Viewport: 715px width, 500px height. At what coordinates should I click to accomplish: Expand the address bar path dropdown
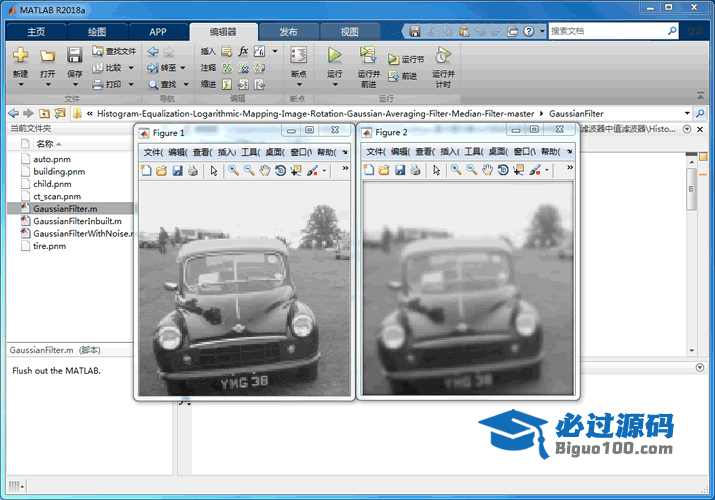point(686,114)
